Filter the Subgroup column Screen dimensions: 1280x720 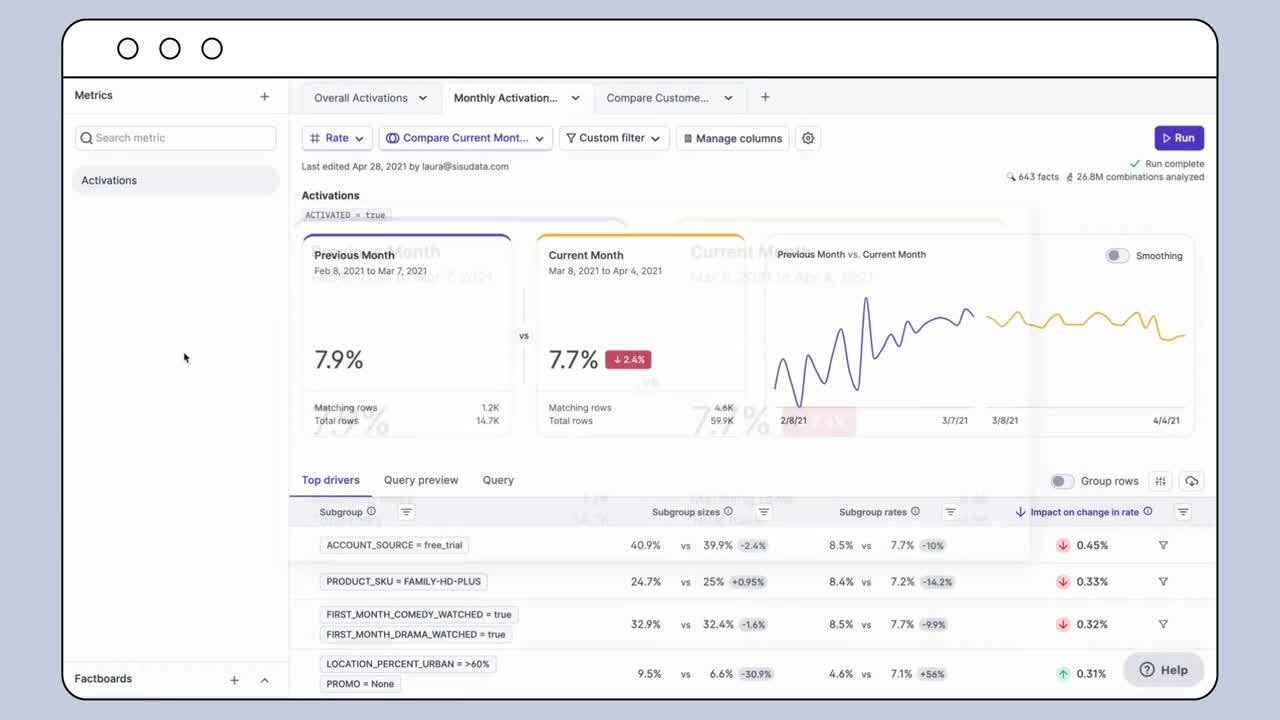[x=406, y=512]
